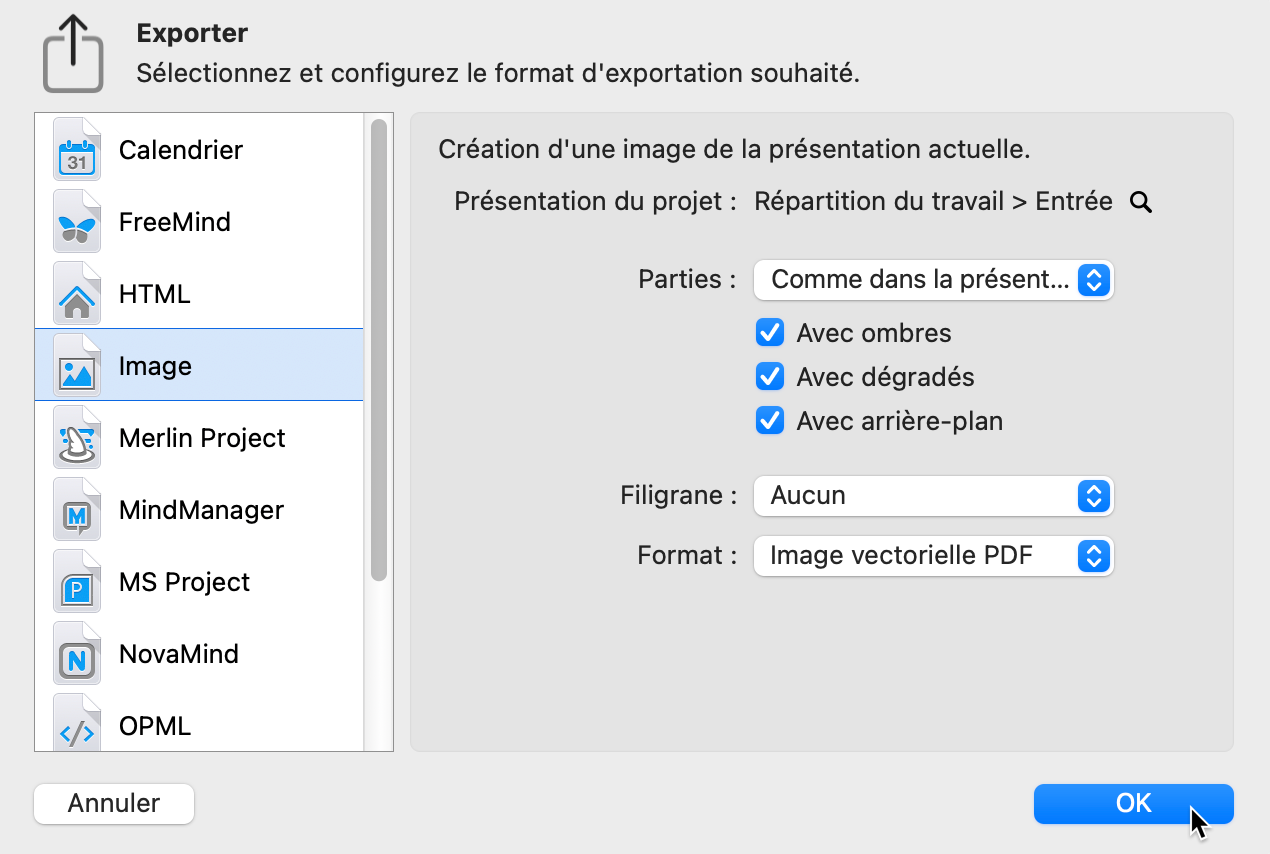The image size is (1270, 854).
Task: Open the Format dropdown showing Image vectorielle PDF
Action: click(933, 556)
